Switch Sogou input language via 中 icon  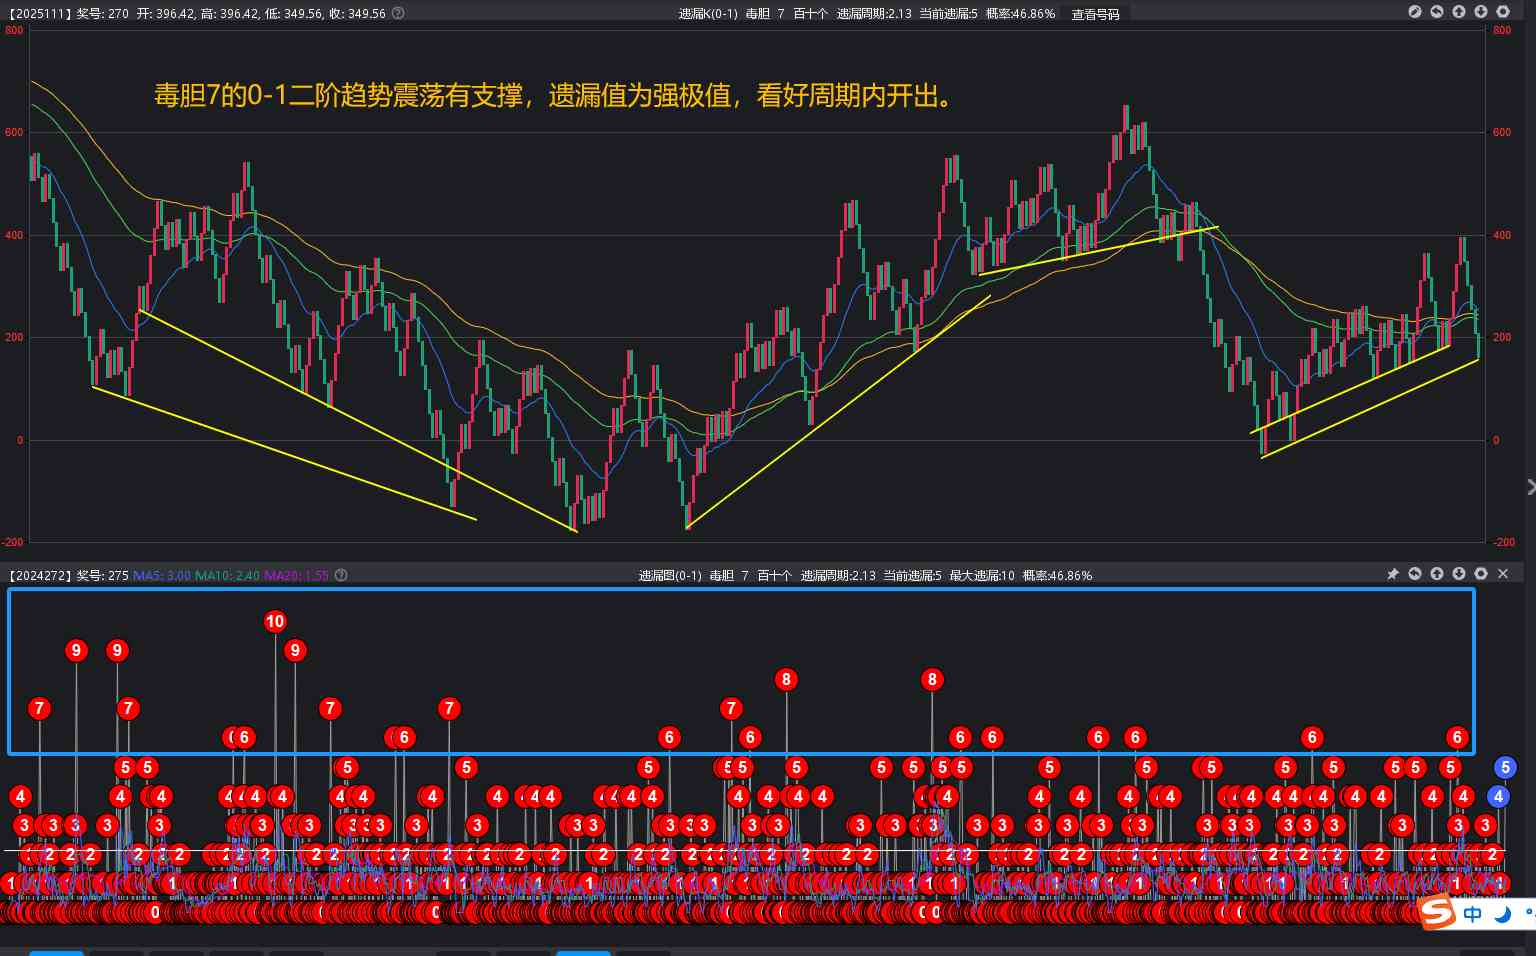coord(1472,914)
